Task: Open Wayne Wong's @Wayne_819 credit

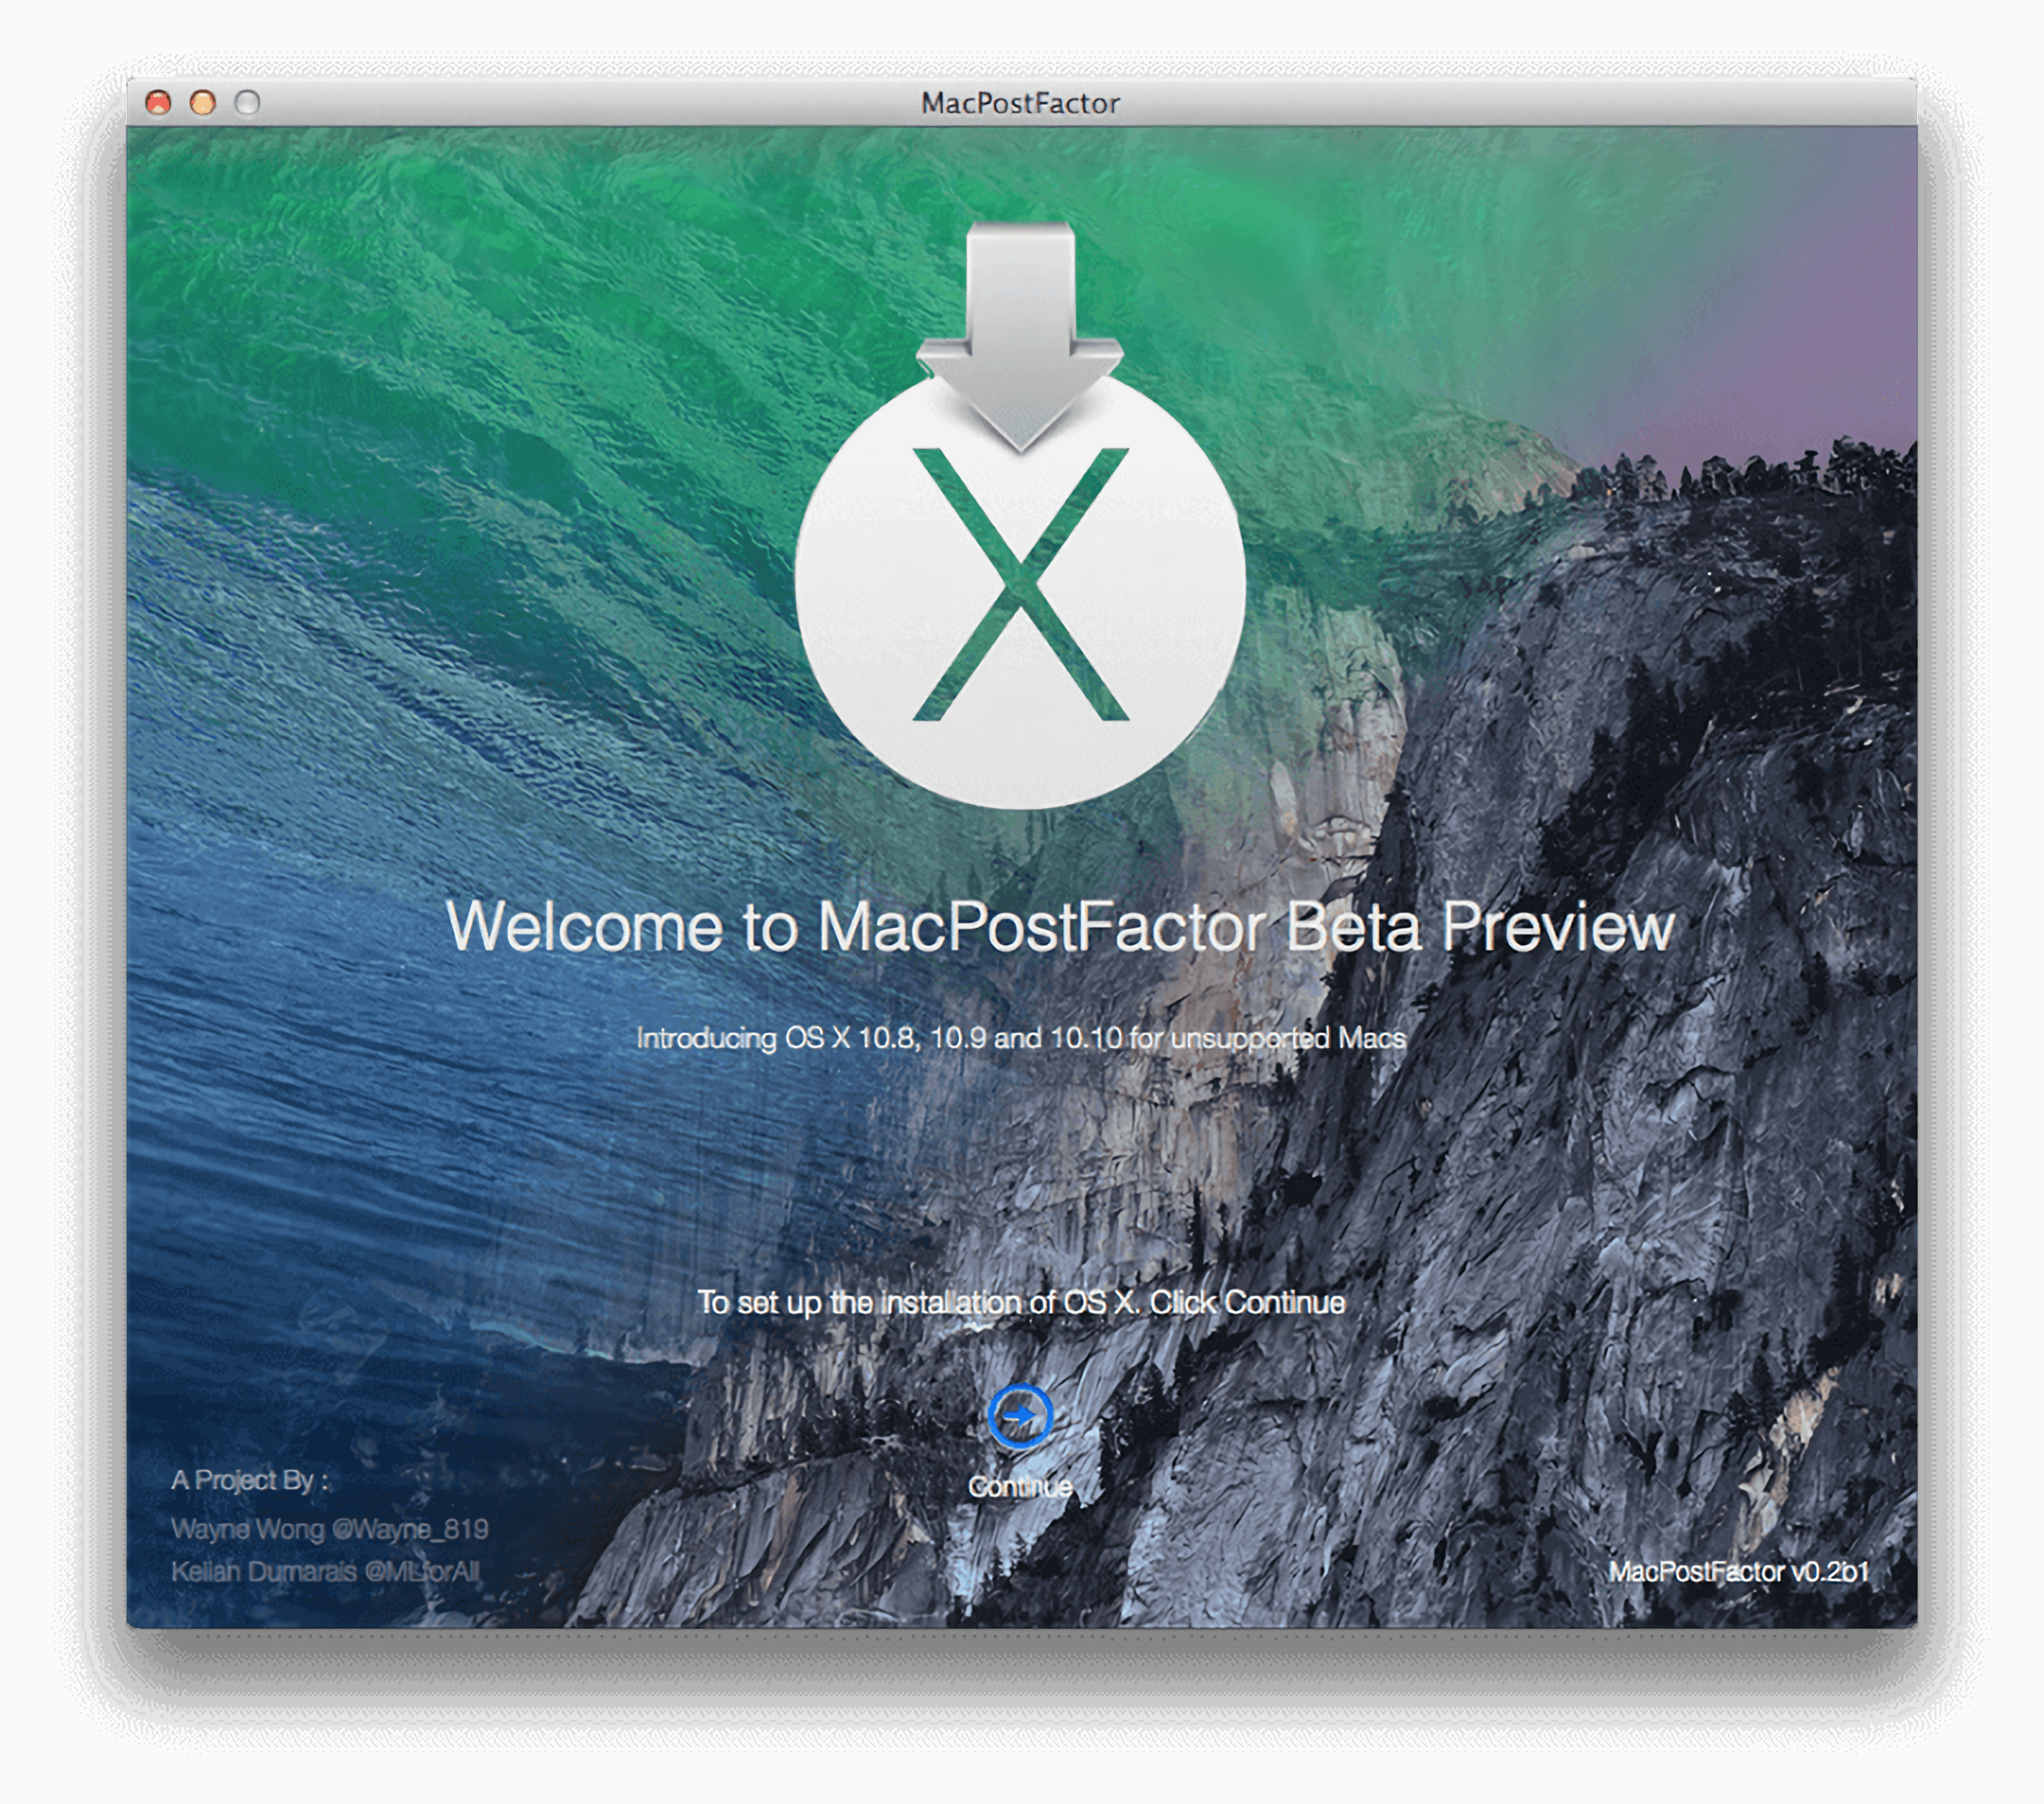Action: coord(330,1528)
